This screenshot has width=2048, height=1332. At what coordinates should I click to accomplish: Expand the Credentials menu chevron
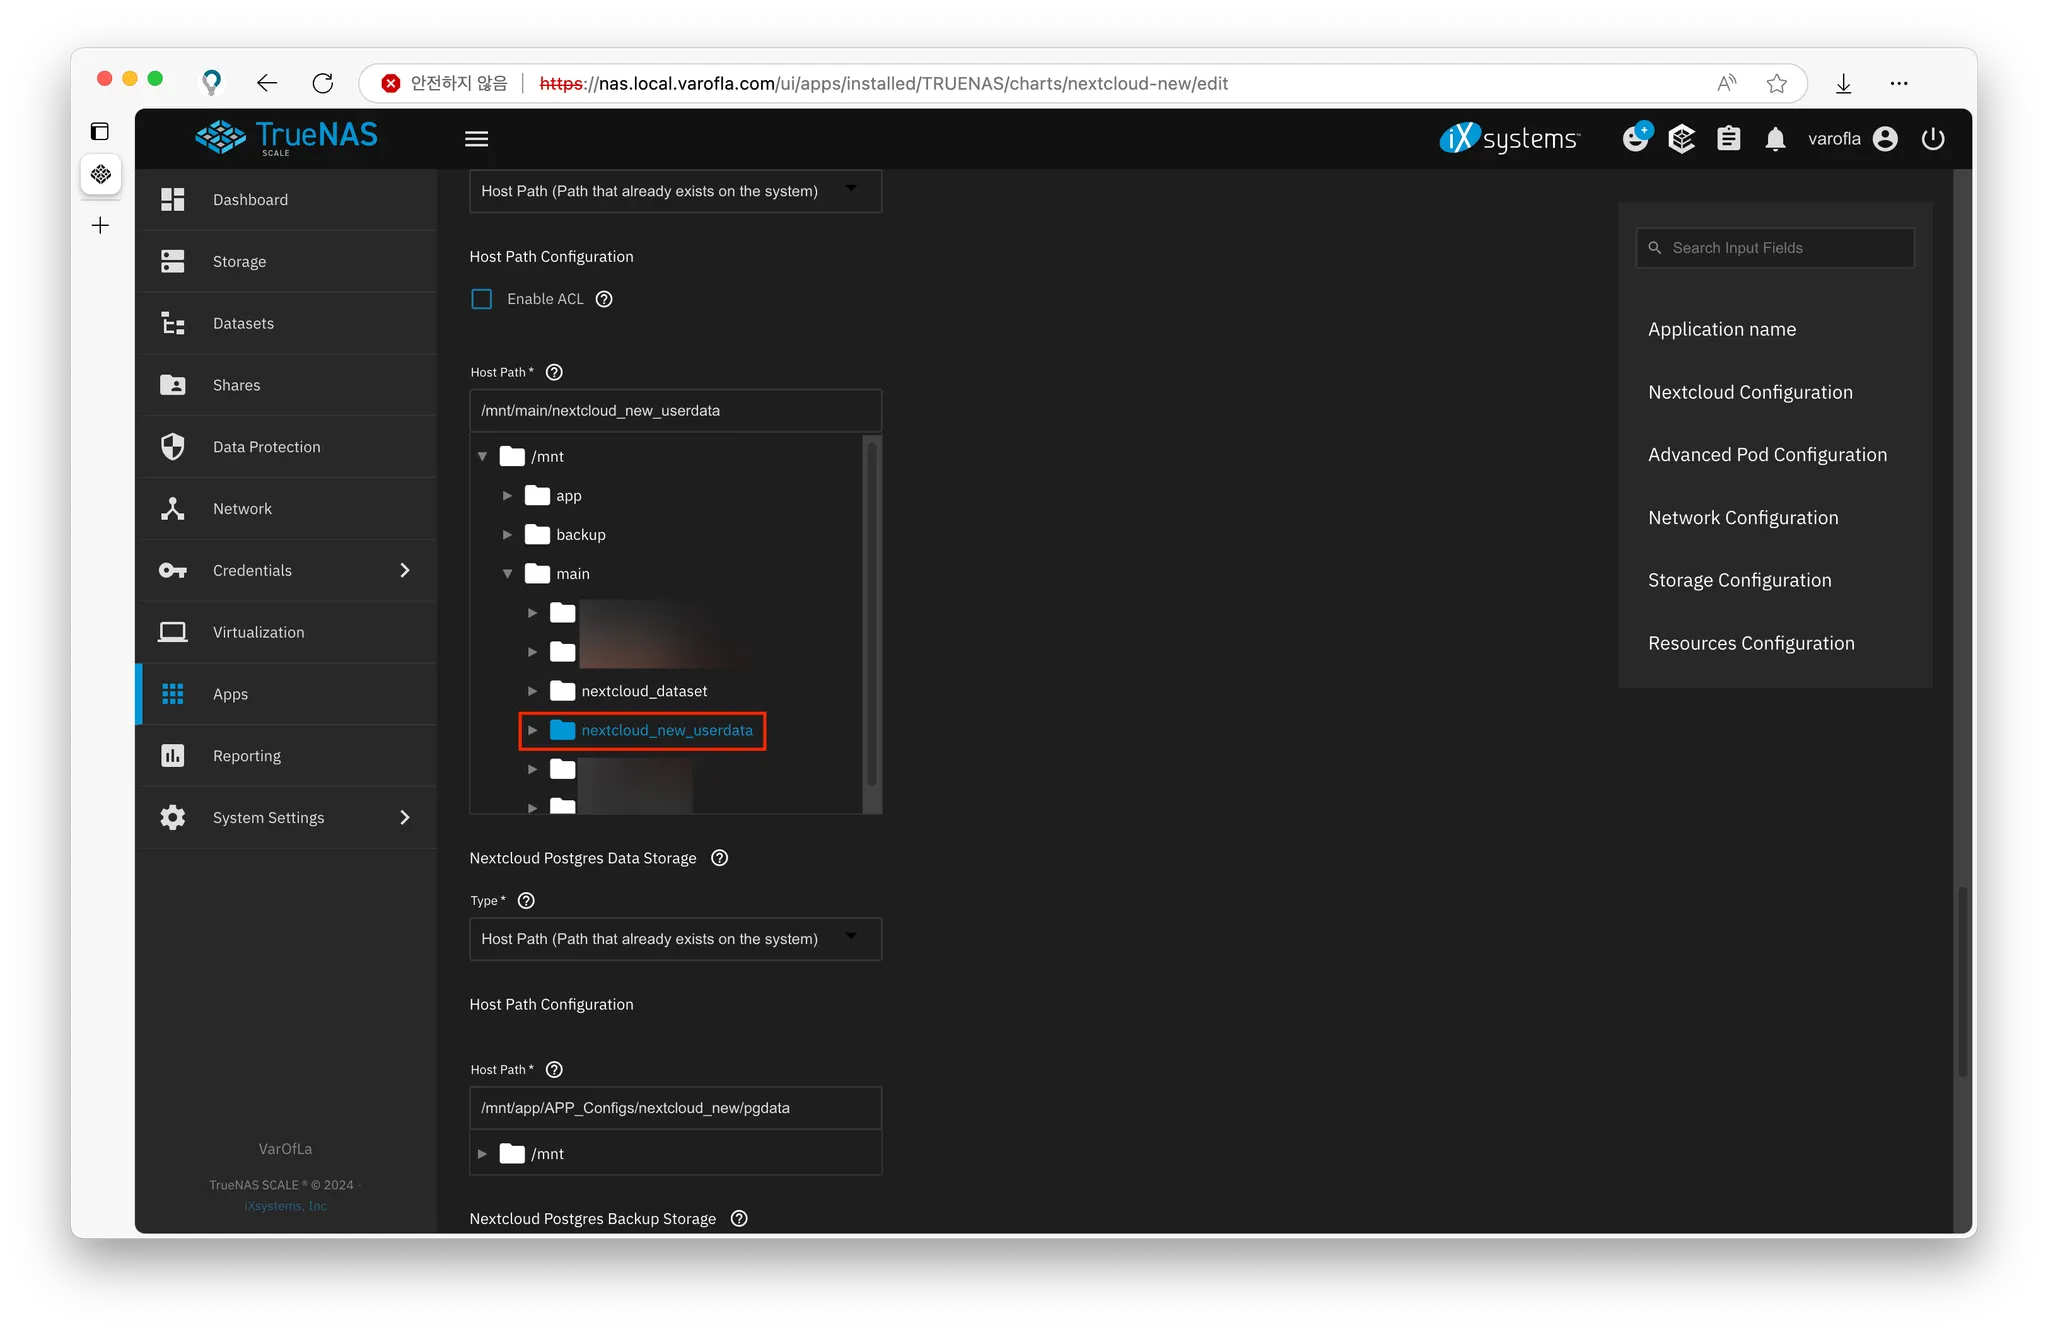click(404, 570)
